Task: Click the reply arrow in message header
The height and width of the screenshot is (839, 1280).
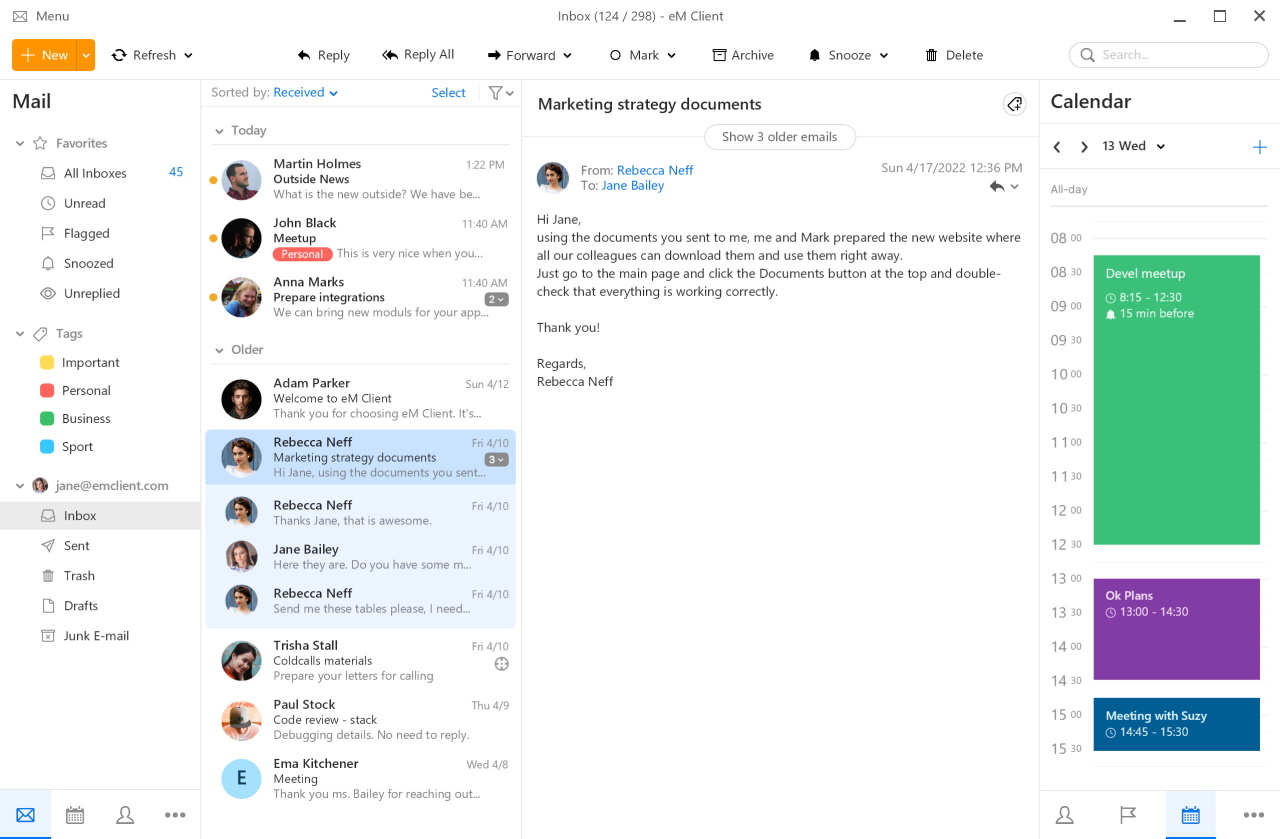Action: (x=996, y=187)
